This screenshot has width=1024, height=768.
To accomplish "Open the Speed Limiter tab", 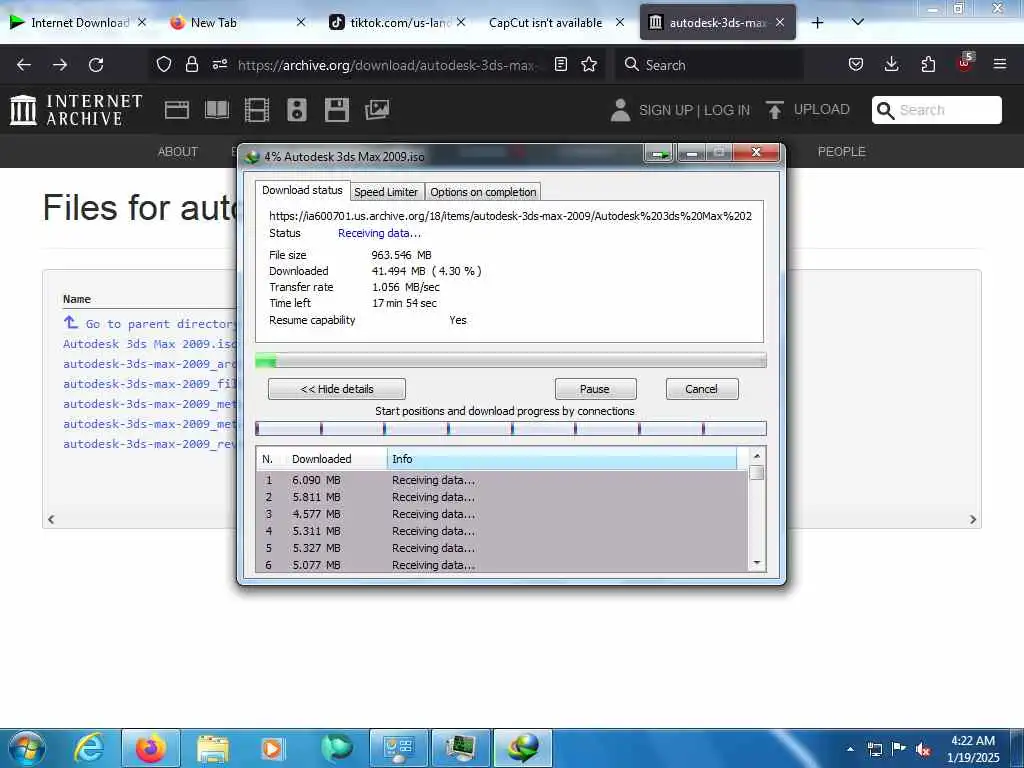I will pyautogui.click(x=386, y=192).
